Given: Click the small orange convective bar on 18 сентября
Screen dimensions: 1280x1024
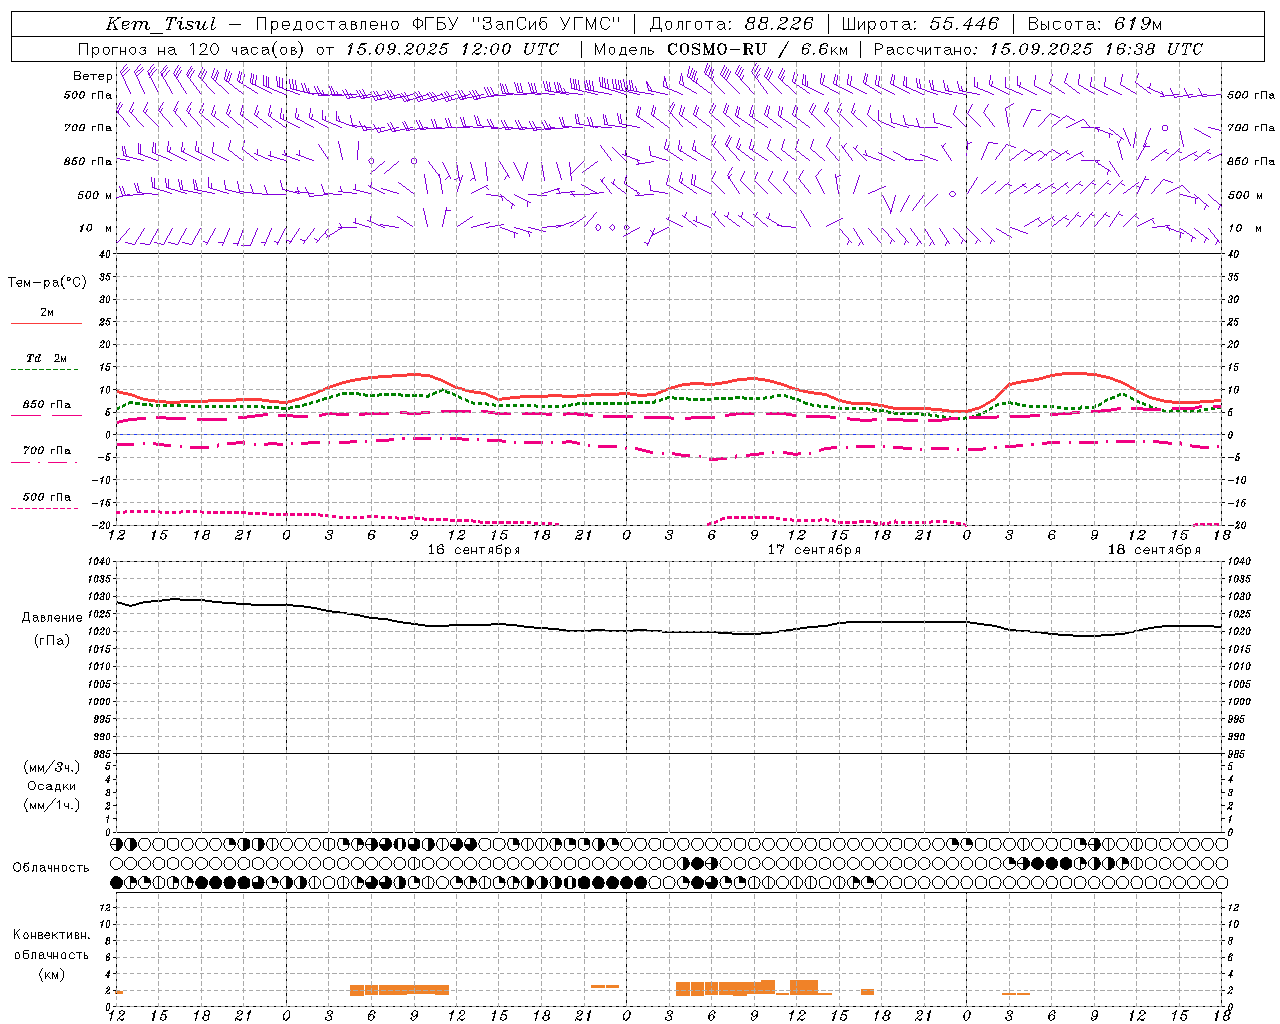Looking at the screenshot, I should click(1016, 993).
